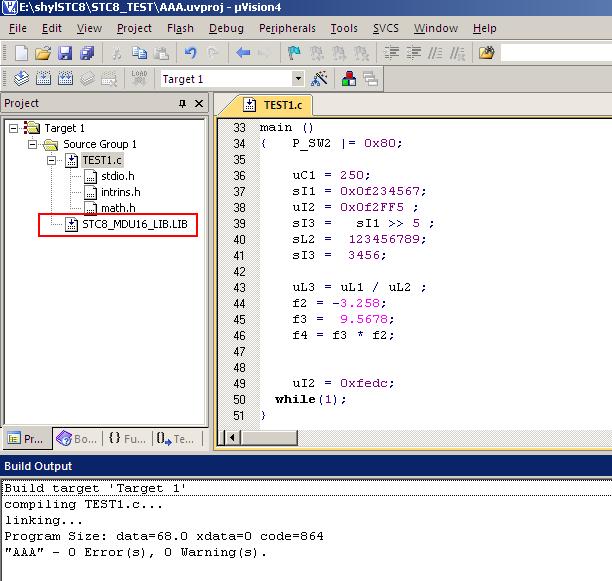
Task: Batch build toolbar icon
Action: coord(87,79)
